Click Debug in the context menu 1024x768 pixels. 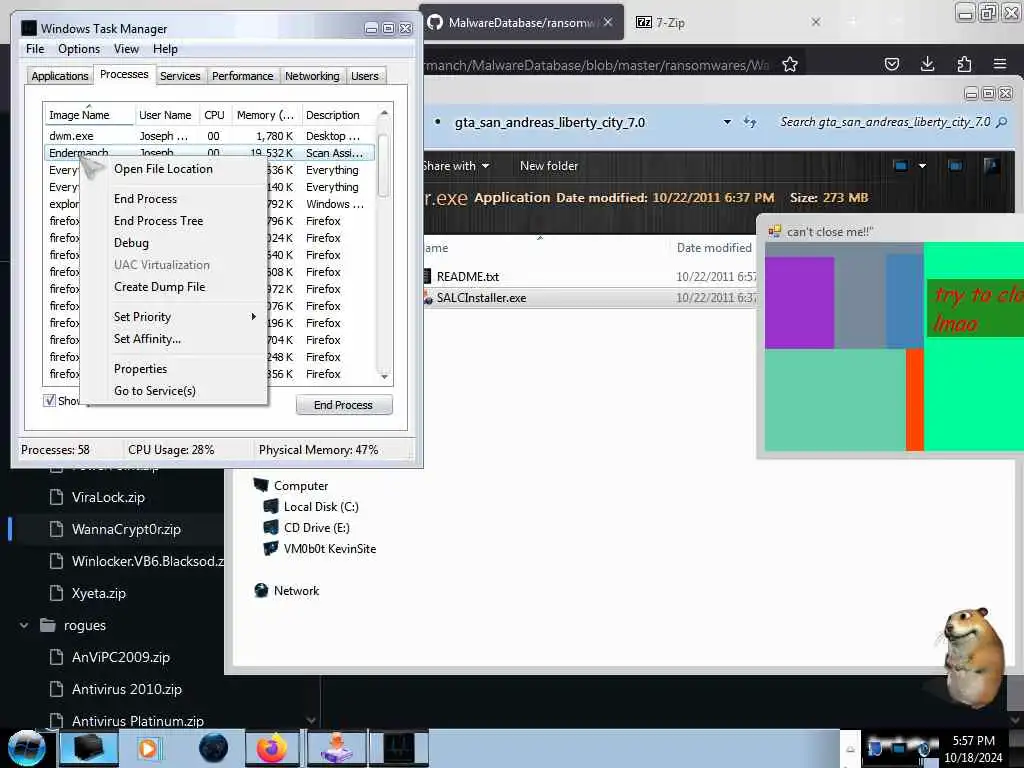(131, 243)
